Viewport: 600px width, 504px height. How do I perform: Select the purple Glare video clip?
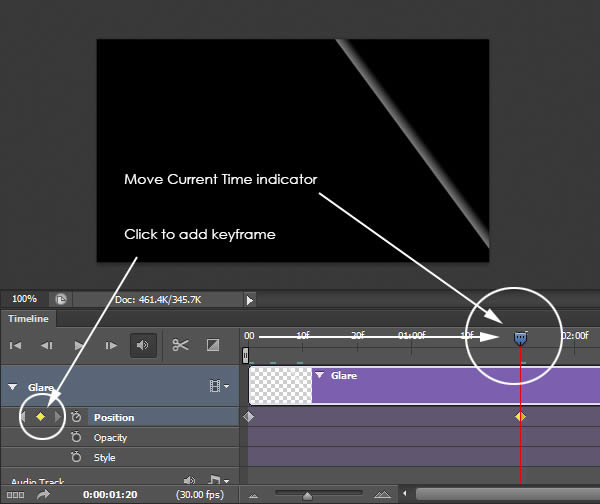[x=455, y=385]
